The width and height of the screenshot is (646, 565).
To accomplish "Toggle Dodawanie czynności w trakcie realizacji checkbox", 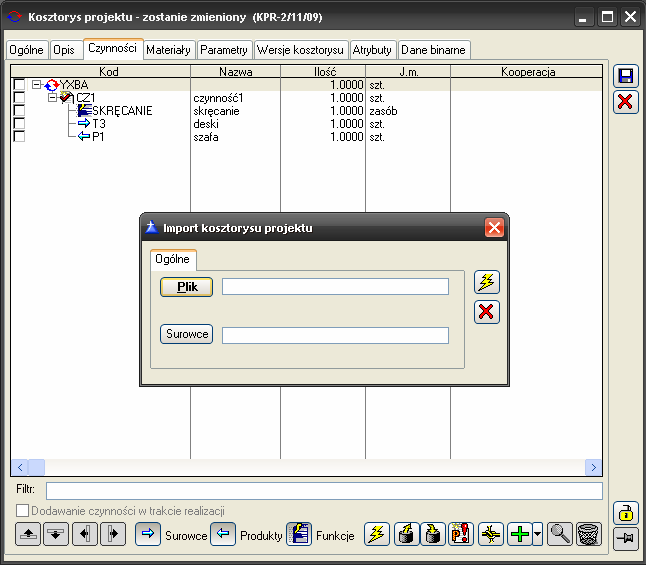I will 22,511.
